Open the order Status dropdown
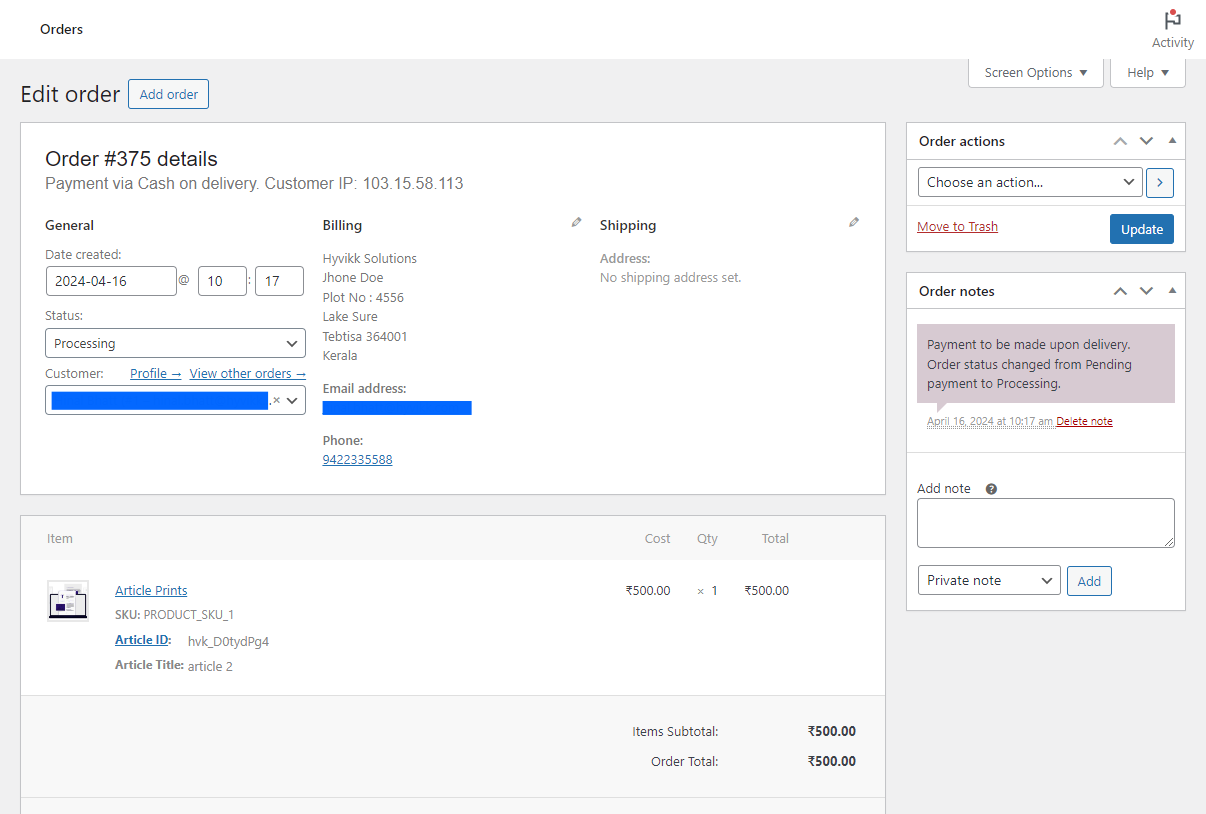Viewport: 1206px width, 814px height. [175, 343]
